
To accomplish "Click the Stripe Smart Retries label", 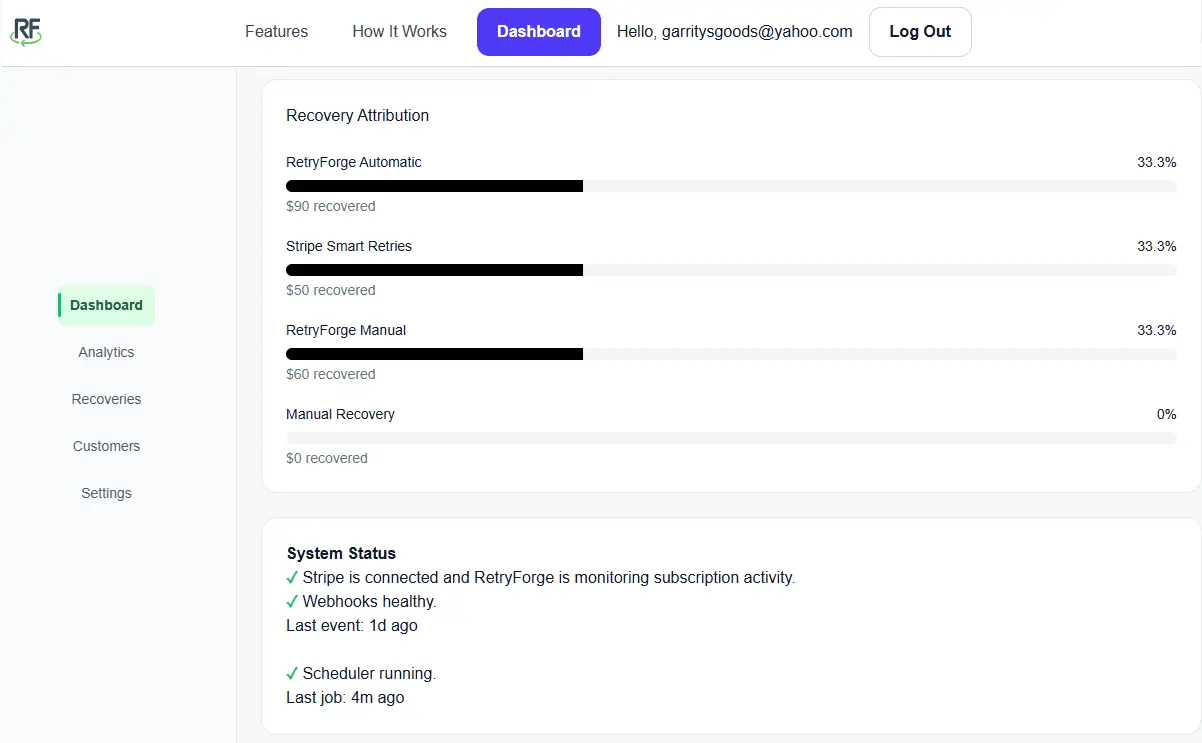I will 349,246.
